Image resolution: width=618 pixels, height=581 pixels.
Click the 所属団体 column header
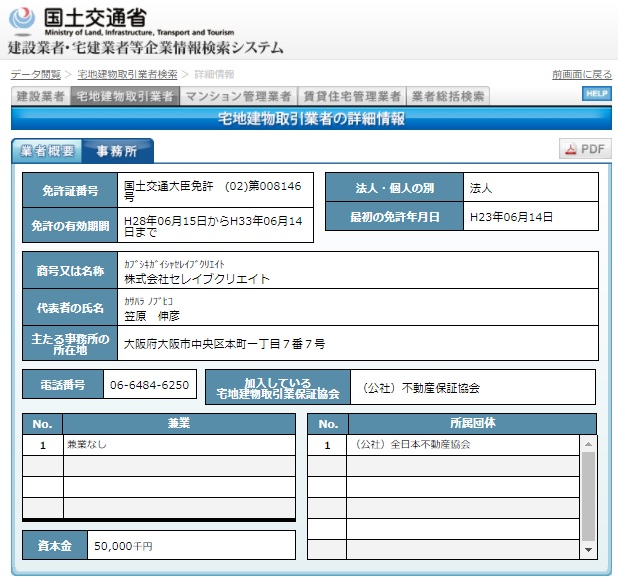pos(472,424)
